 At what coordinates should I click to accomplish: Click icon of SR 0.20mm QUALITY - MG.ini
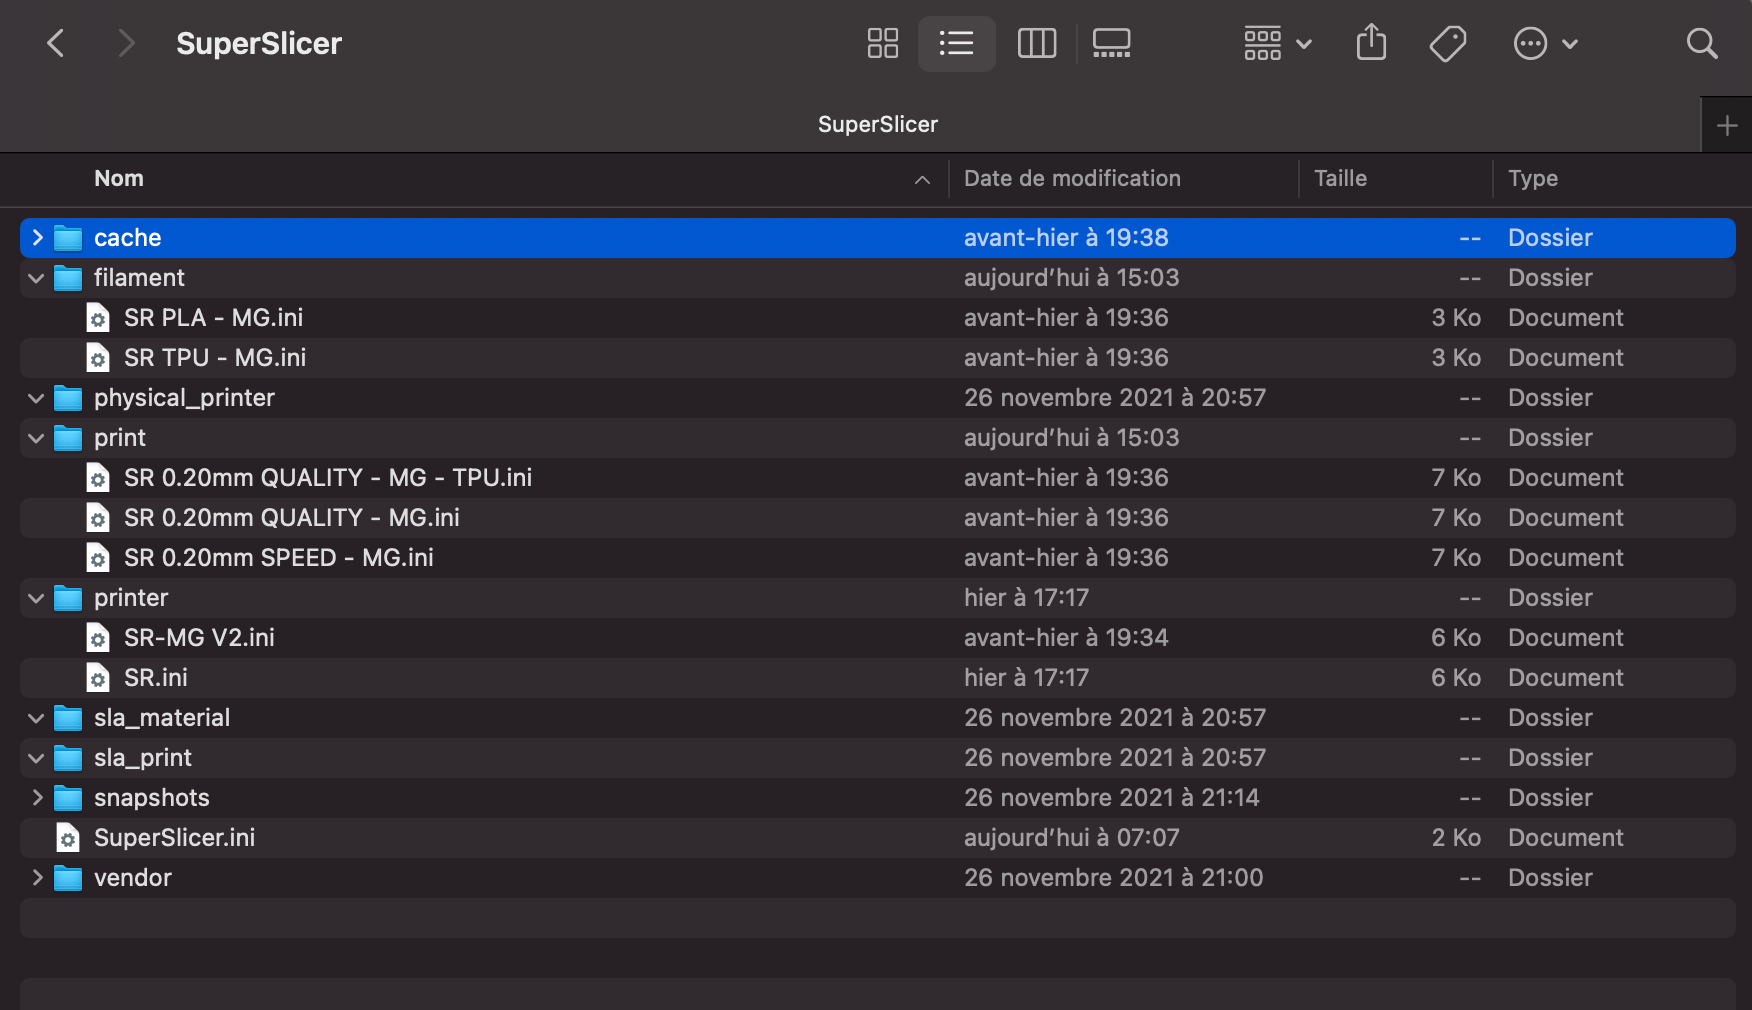[98, 518]
